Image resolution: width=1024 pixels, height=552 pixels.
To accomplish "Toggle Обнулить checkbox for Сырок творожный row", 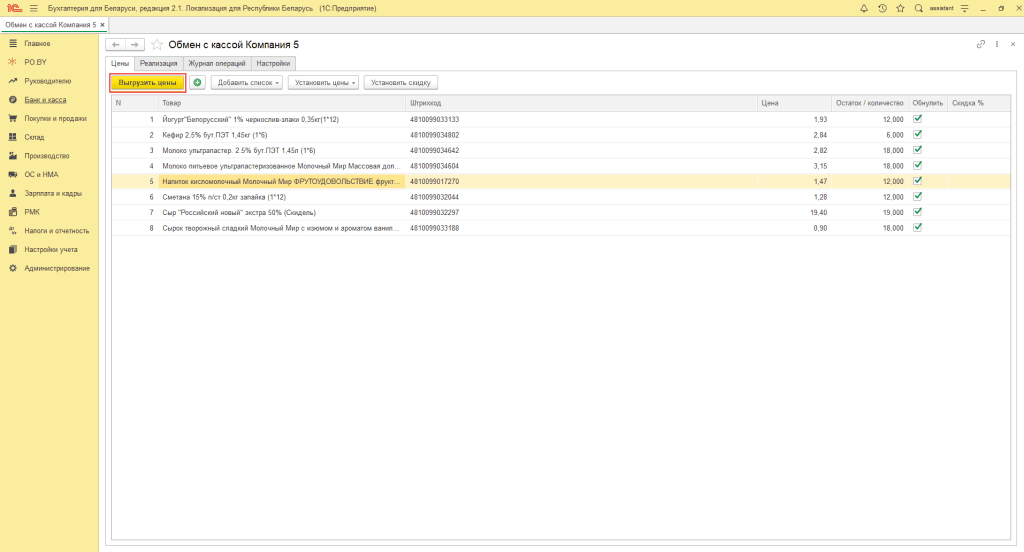I will [918, 227].
